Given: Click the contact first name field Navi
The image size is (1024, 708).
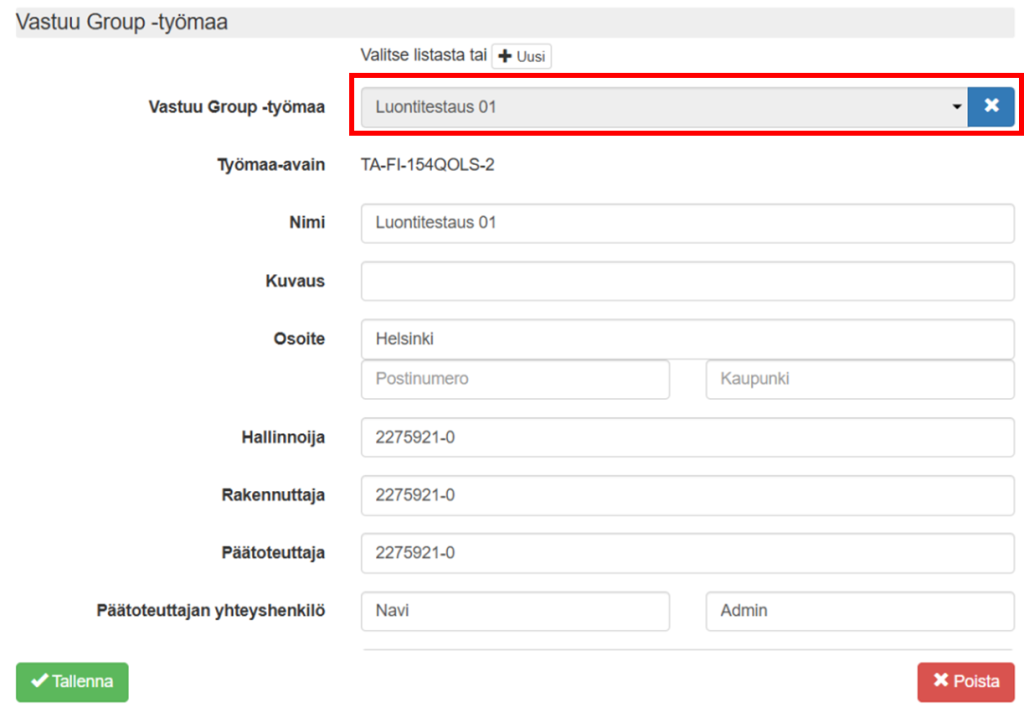Looking at the screenshot, I should click(x=515, y=611).
